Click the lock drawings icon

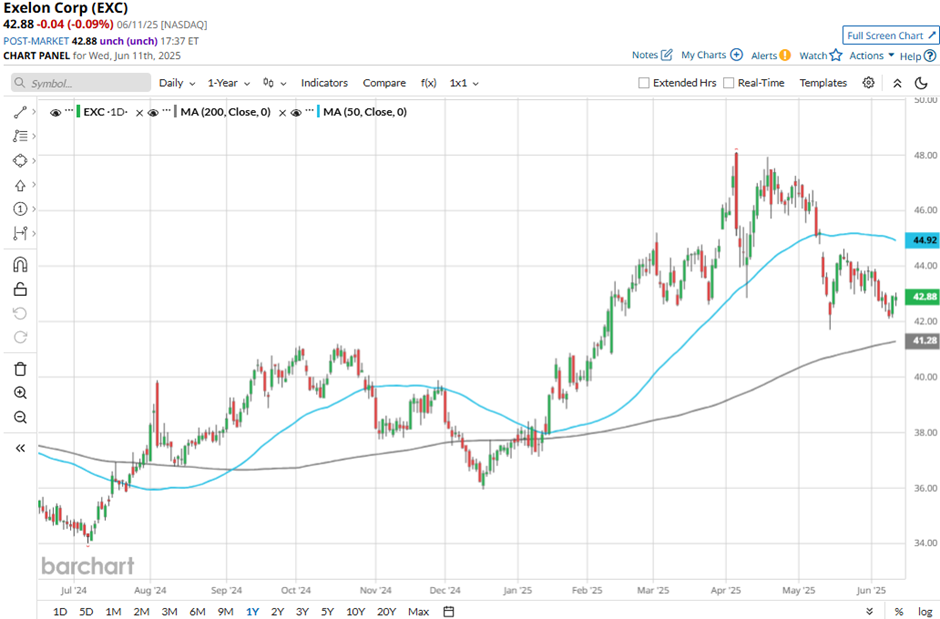tap(19, 289)
